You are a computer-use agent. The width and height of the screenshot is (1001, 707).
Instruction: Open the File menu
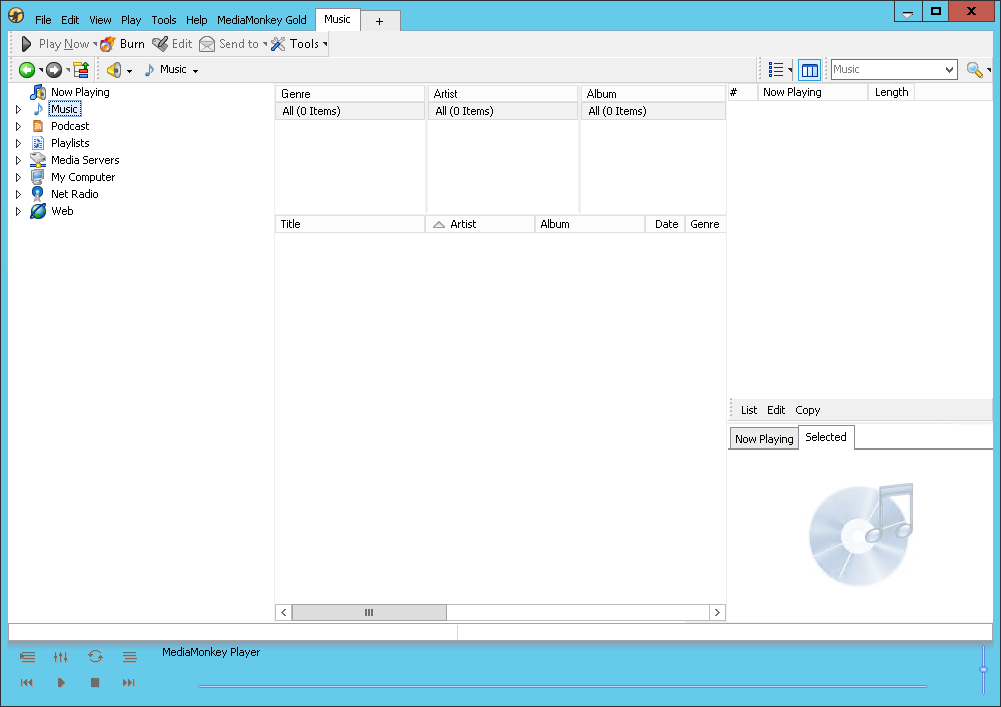pos(43,20)
